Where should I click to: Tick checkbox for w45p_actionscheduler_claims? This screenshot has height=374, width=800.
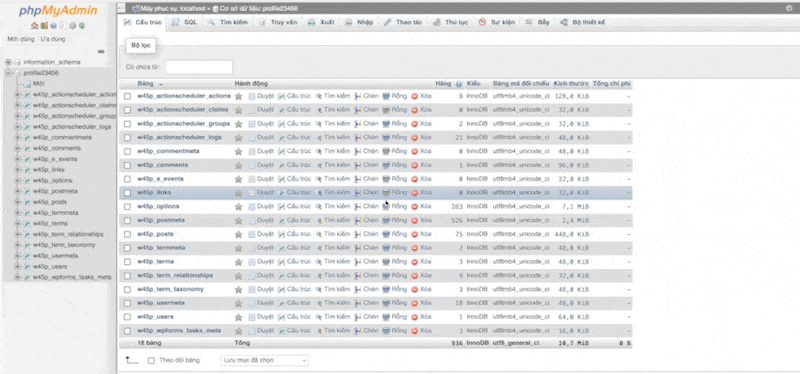[x=128, y=110]
